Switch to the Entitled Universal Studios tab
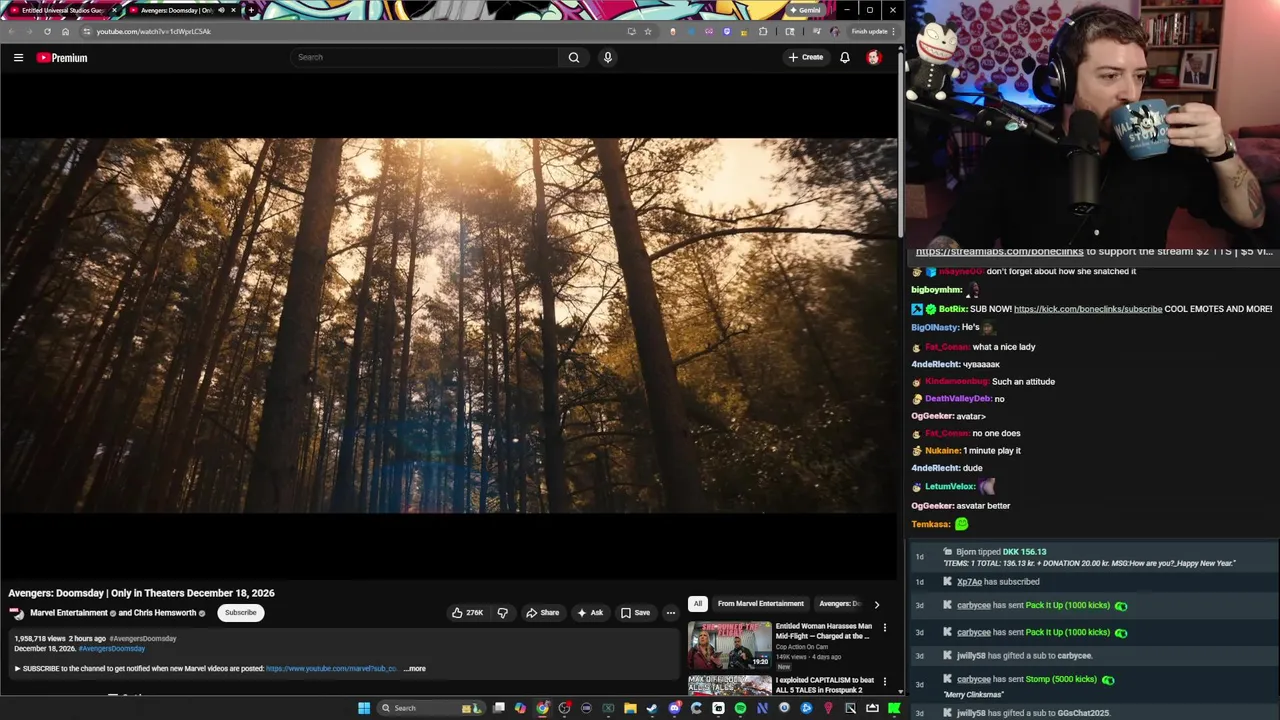The width and height of the screenshot is (1280, 720). [x=62, y=10]
